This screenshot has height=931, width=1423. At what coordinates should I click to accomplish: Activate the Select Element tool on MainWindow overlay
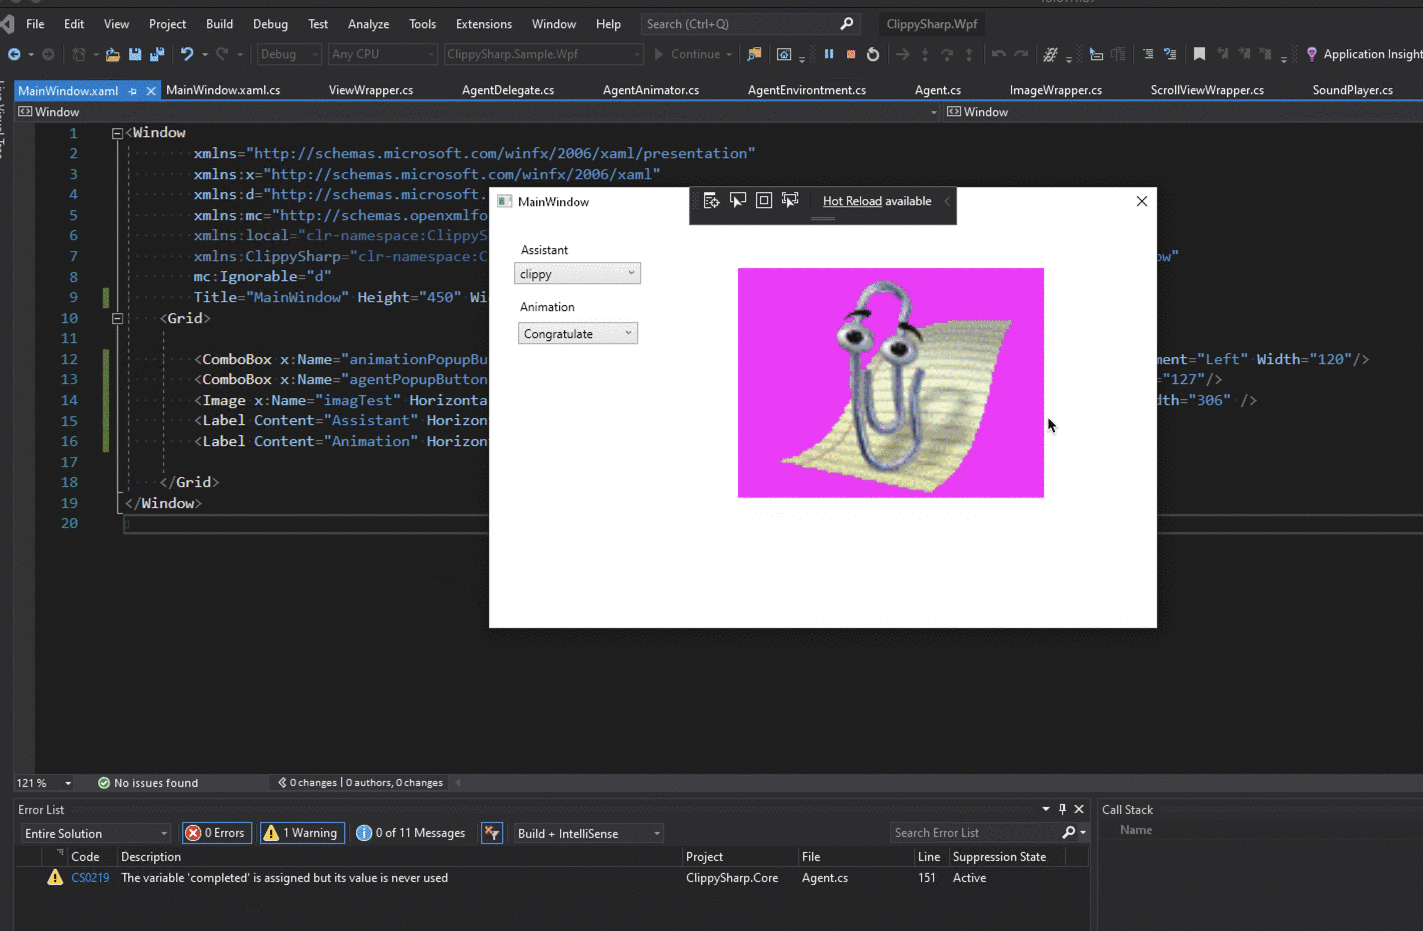click(737, 200)
